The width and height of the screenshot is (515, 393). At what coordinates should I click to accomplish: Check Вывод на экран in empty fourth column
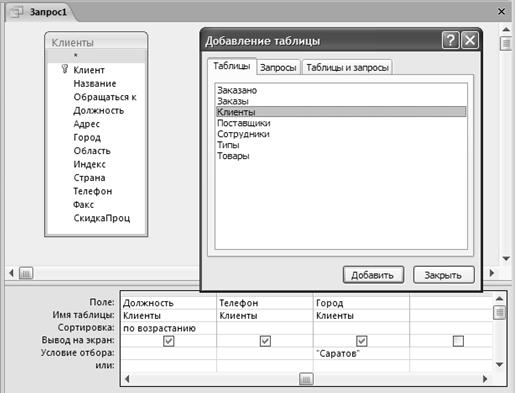[458, 341]
